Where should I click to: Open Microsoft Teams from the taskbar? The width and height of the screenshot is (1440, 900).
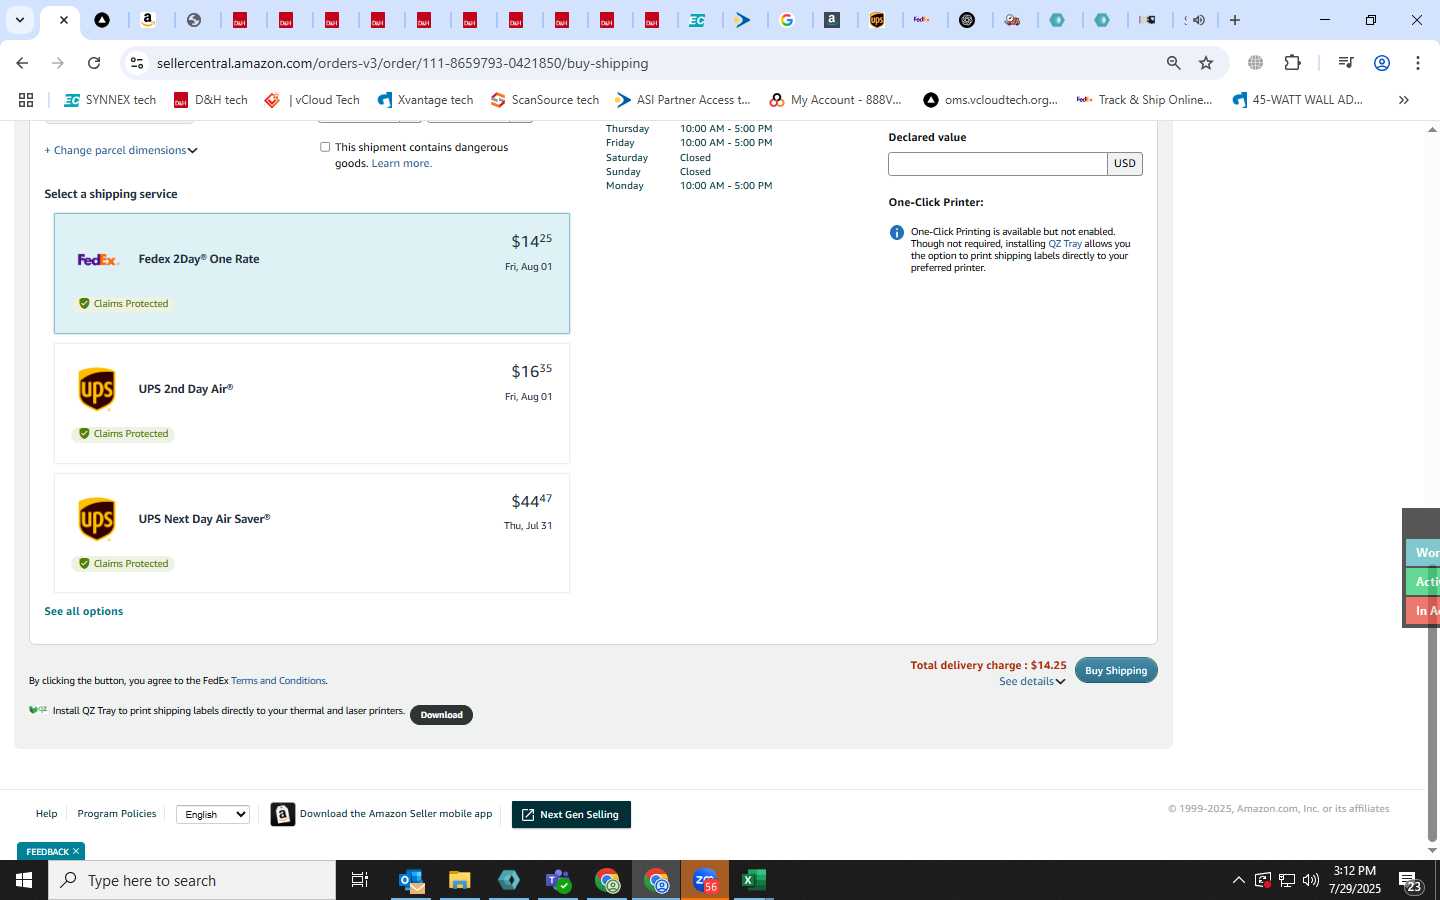point(558,880)
